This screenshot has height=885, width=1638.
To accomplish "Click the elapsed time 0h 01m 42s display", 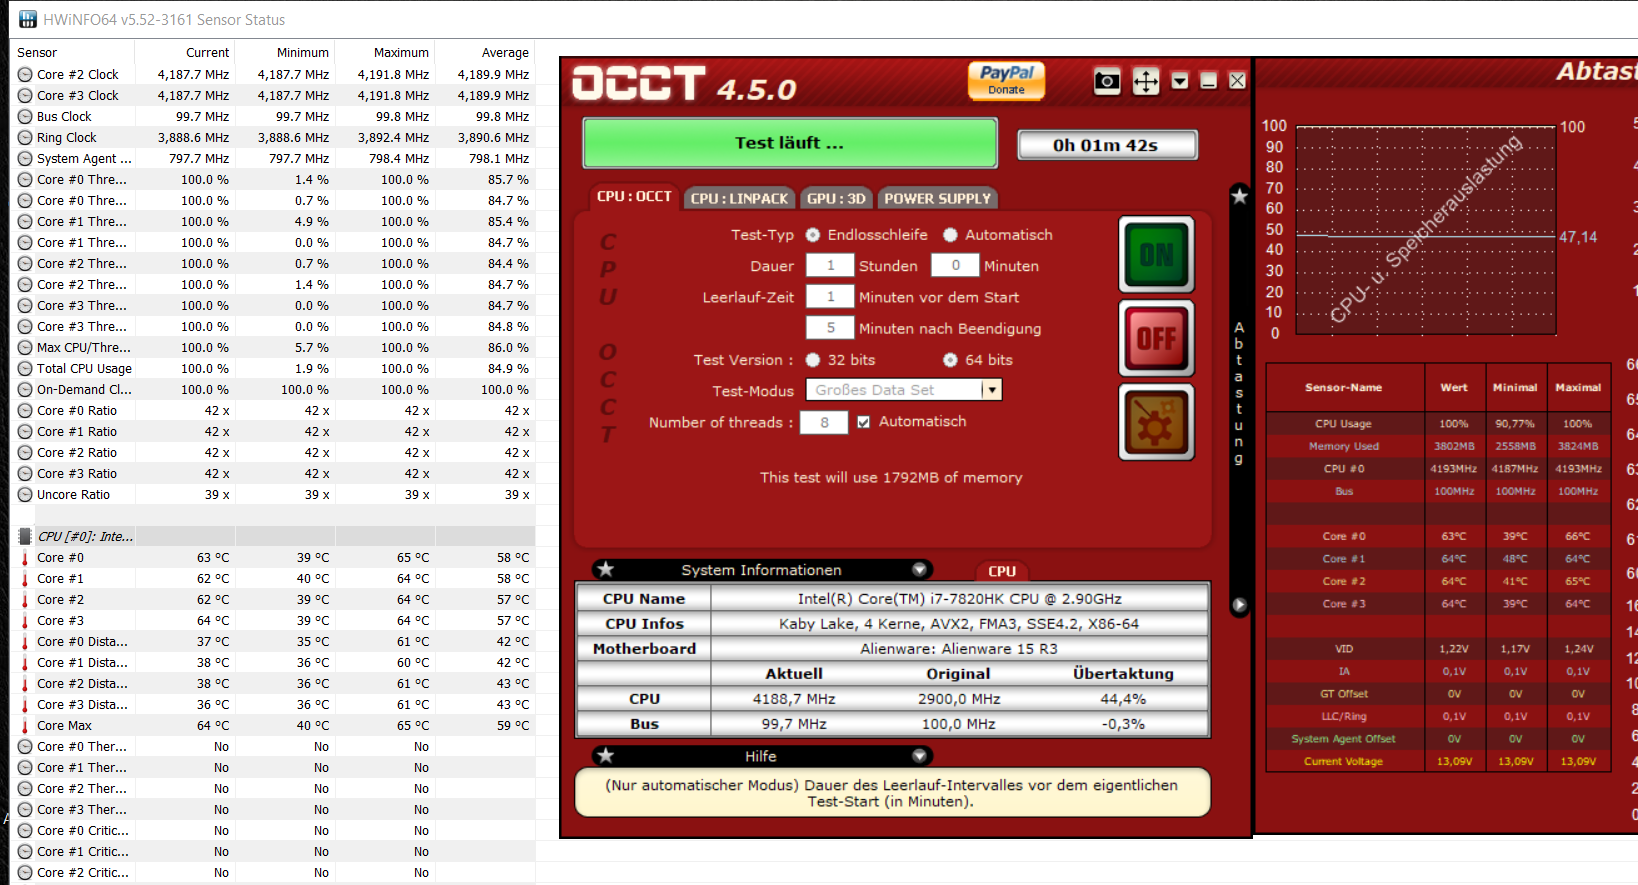I will (1107, 145).
